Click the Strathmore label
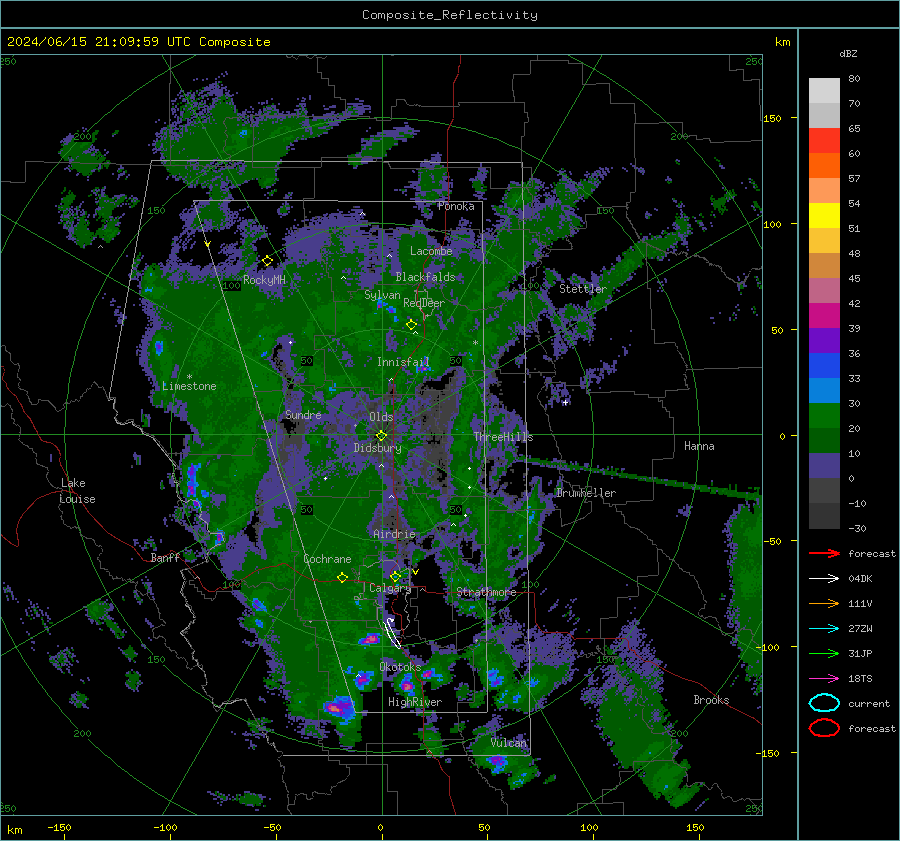Image resolution: width=900 pixels, height=841 pixels. (486, 592)
